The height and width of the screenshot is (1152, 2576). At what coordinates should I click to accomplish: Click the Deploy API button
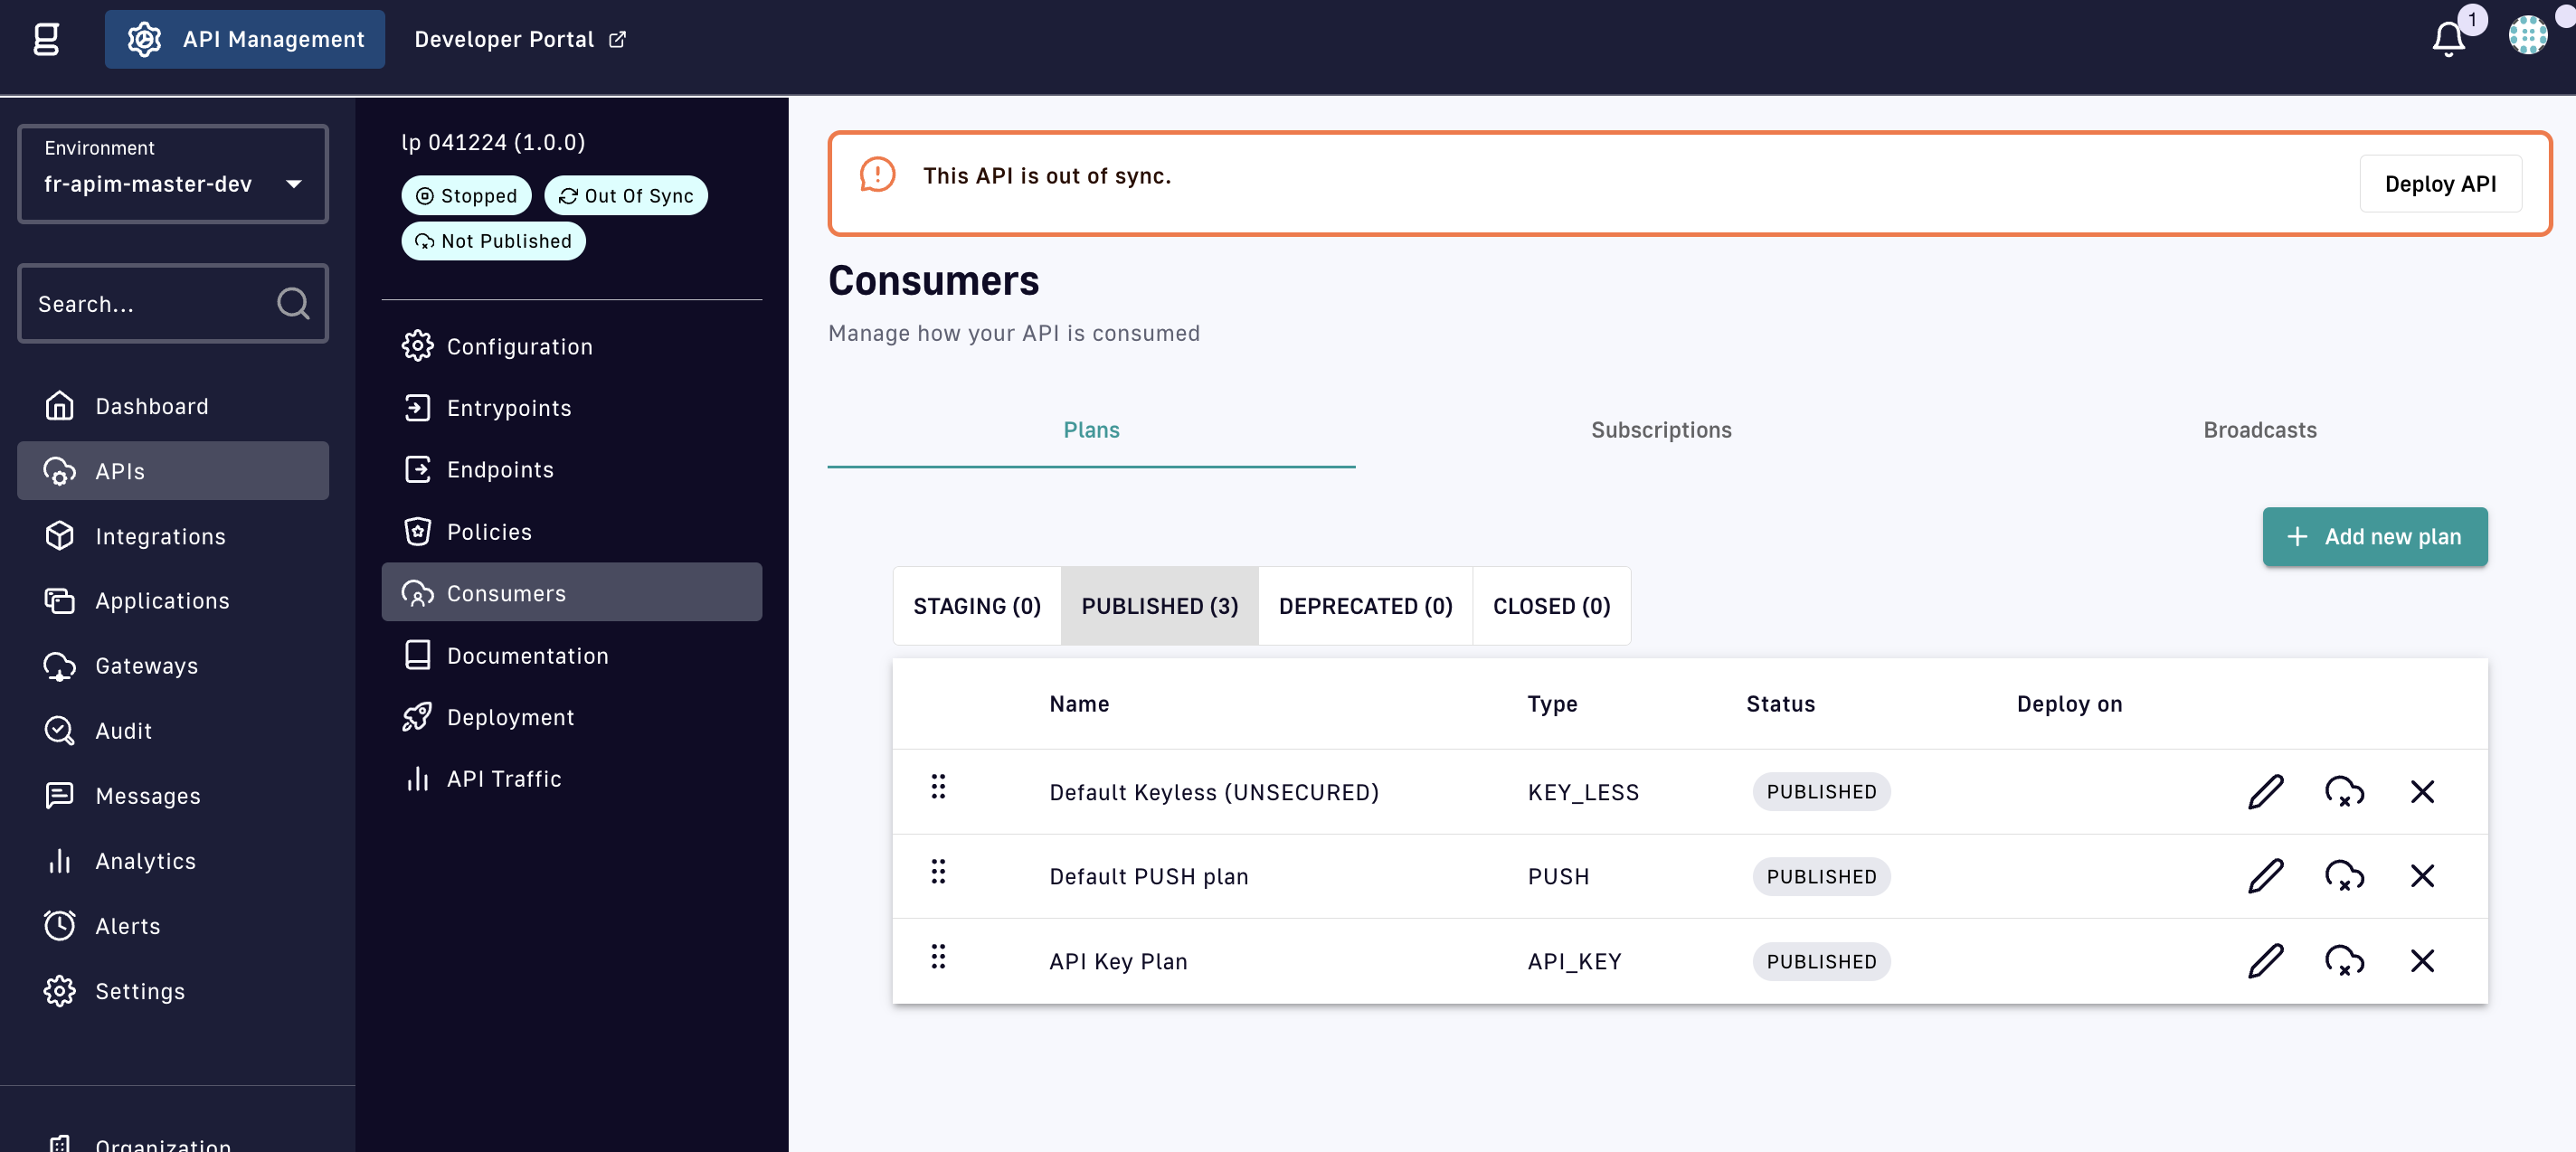click(x=2439, y=184)
